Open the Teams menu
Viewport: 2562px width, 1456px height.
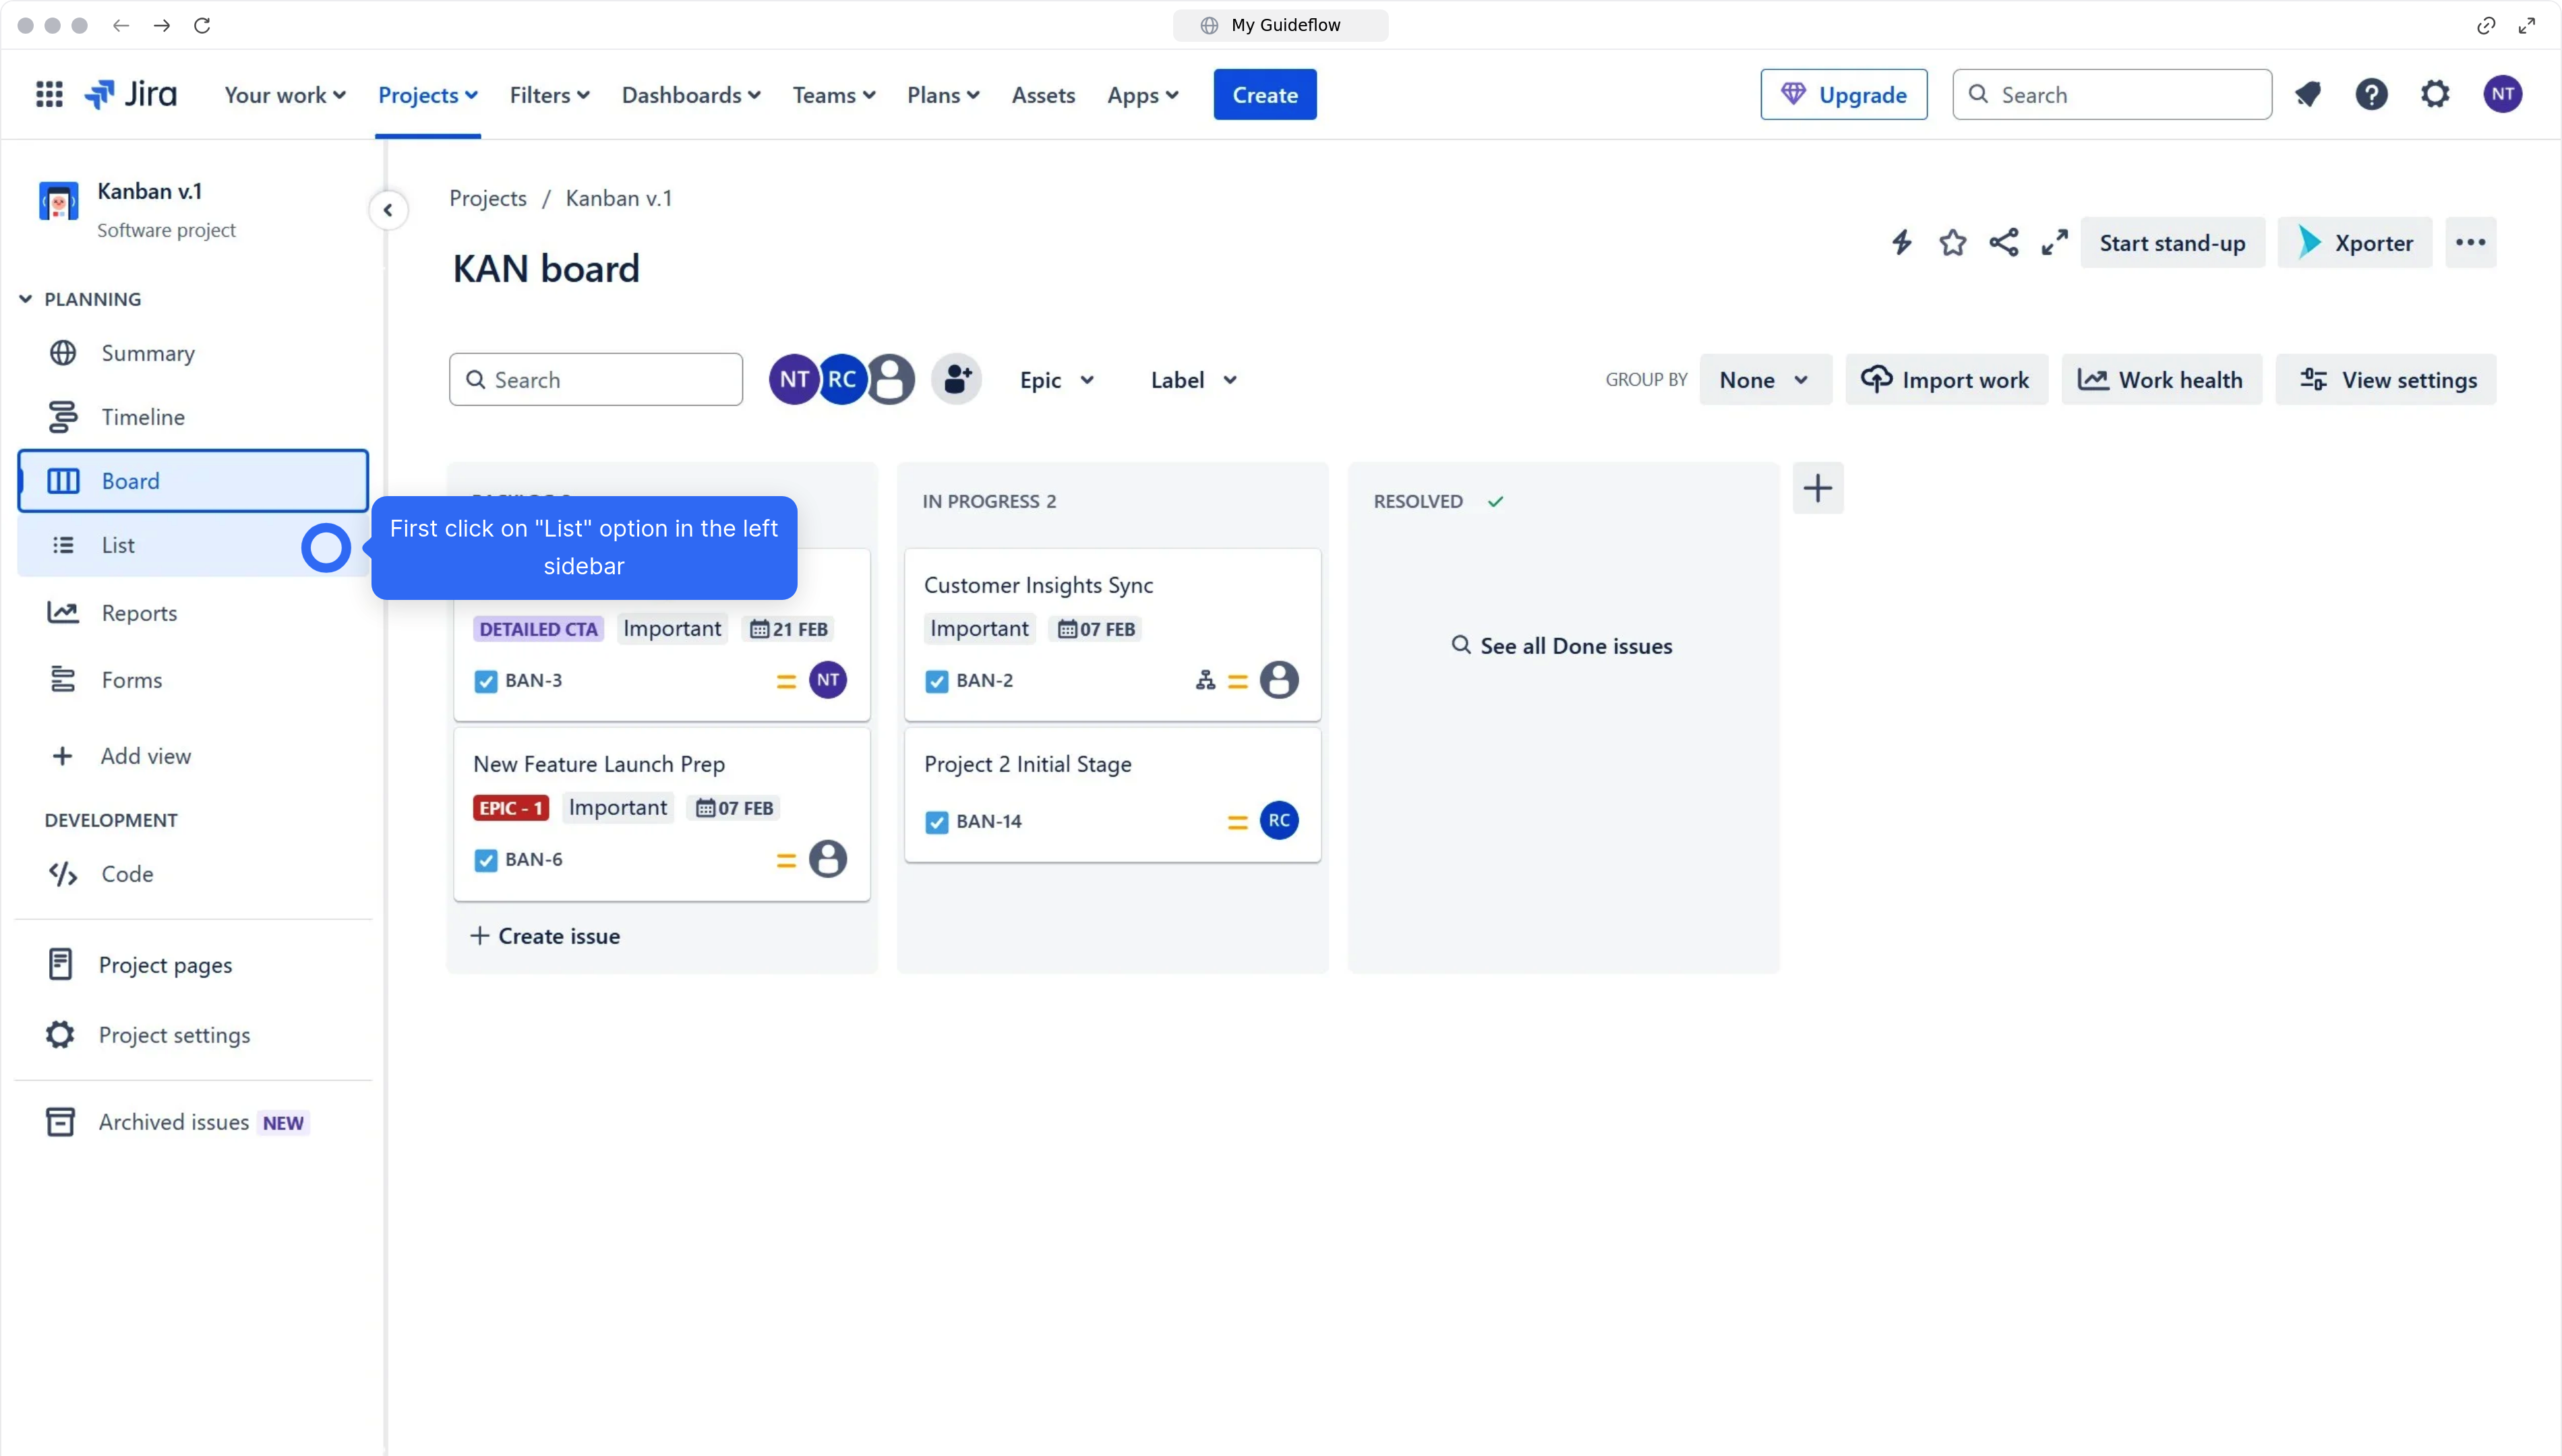(x=833, y=94)
